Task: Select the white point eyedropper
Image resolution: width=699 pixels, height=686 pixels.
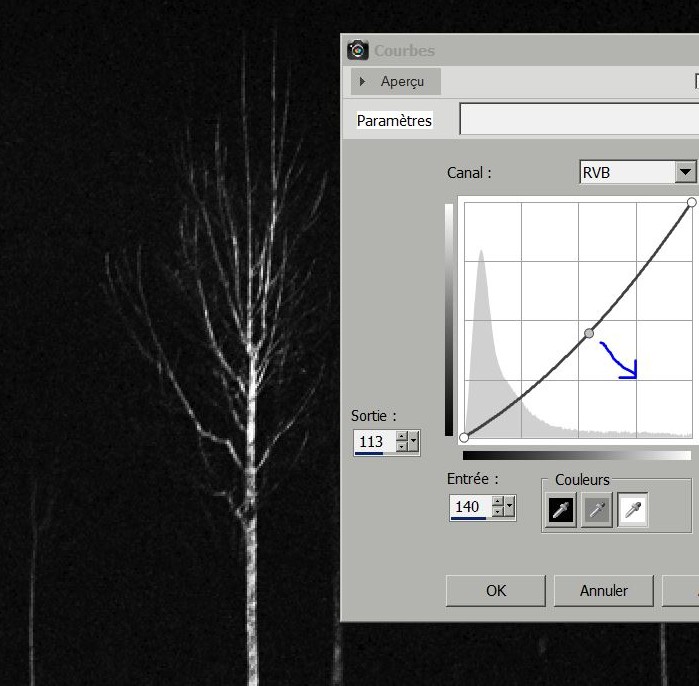Action: point(632,510)
